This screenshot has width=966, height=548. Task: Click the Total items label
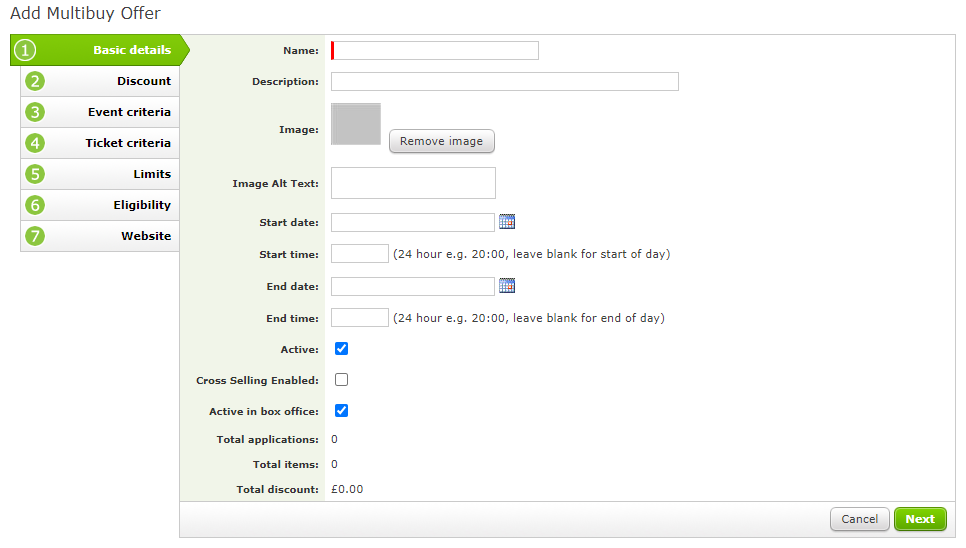[286, 464]
